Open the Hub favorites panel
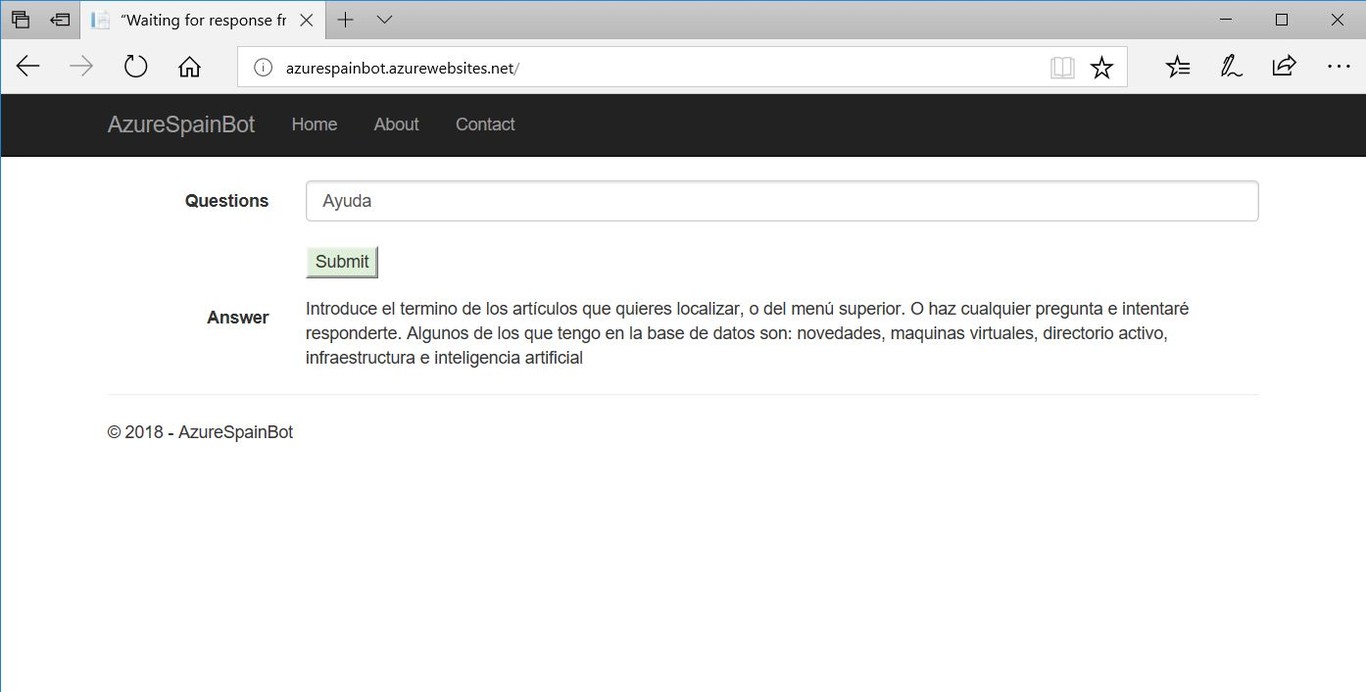The width and height of the screenshot is (1366, 692). pos(1177,66)
